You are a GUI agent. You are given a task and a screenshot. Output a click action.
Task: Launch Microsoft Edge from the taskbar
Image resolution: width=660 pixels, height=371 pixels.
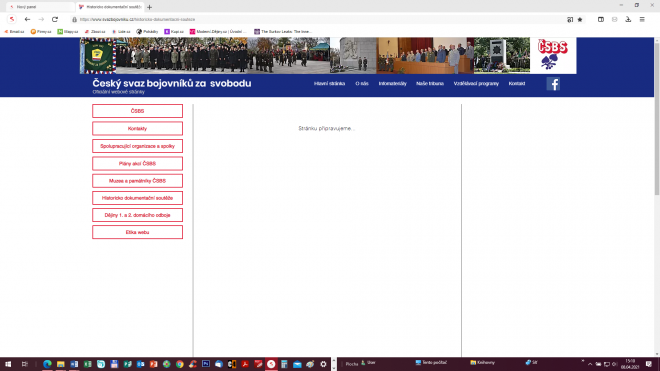[47, 364]
